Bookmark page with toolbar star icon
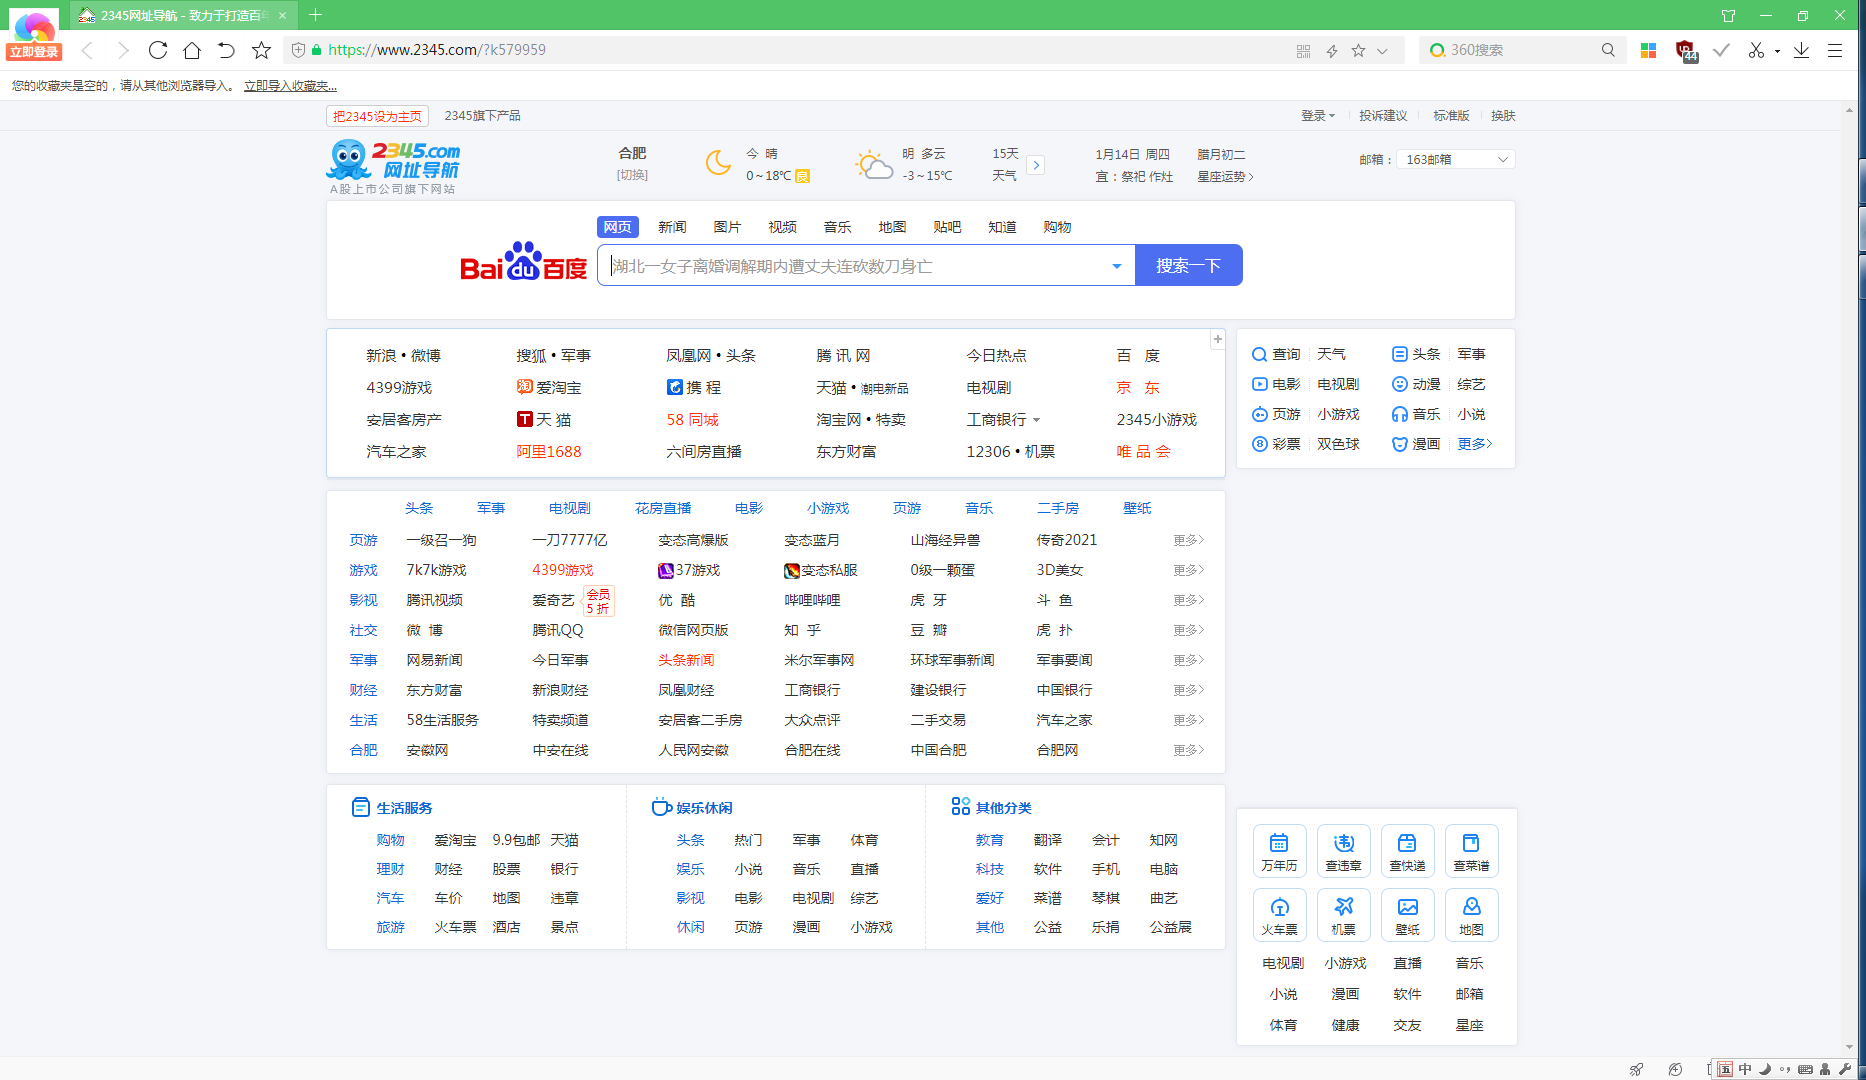1866x1080 pixels. pos(261,50)
